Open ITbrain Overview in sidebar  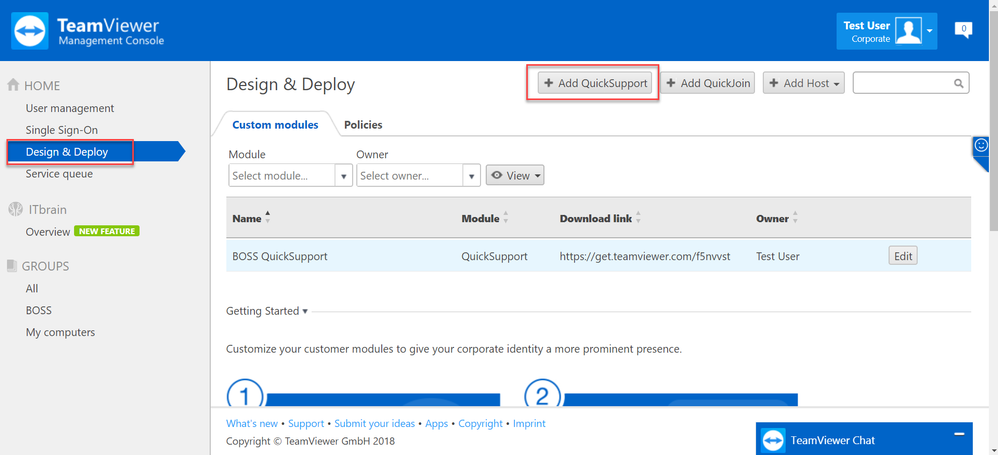pyautogui.click(x=48, y=232)
